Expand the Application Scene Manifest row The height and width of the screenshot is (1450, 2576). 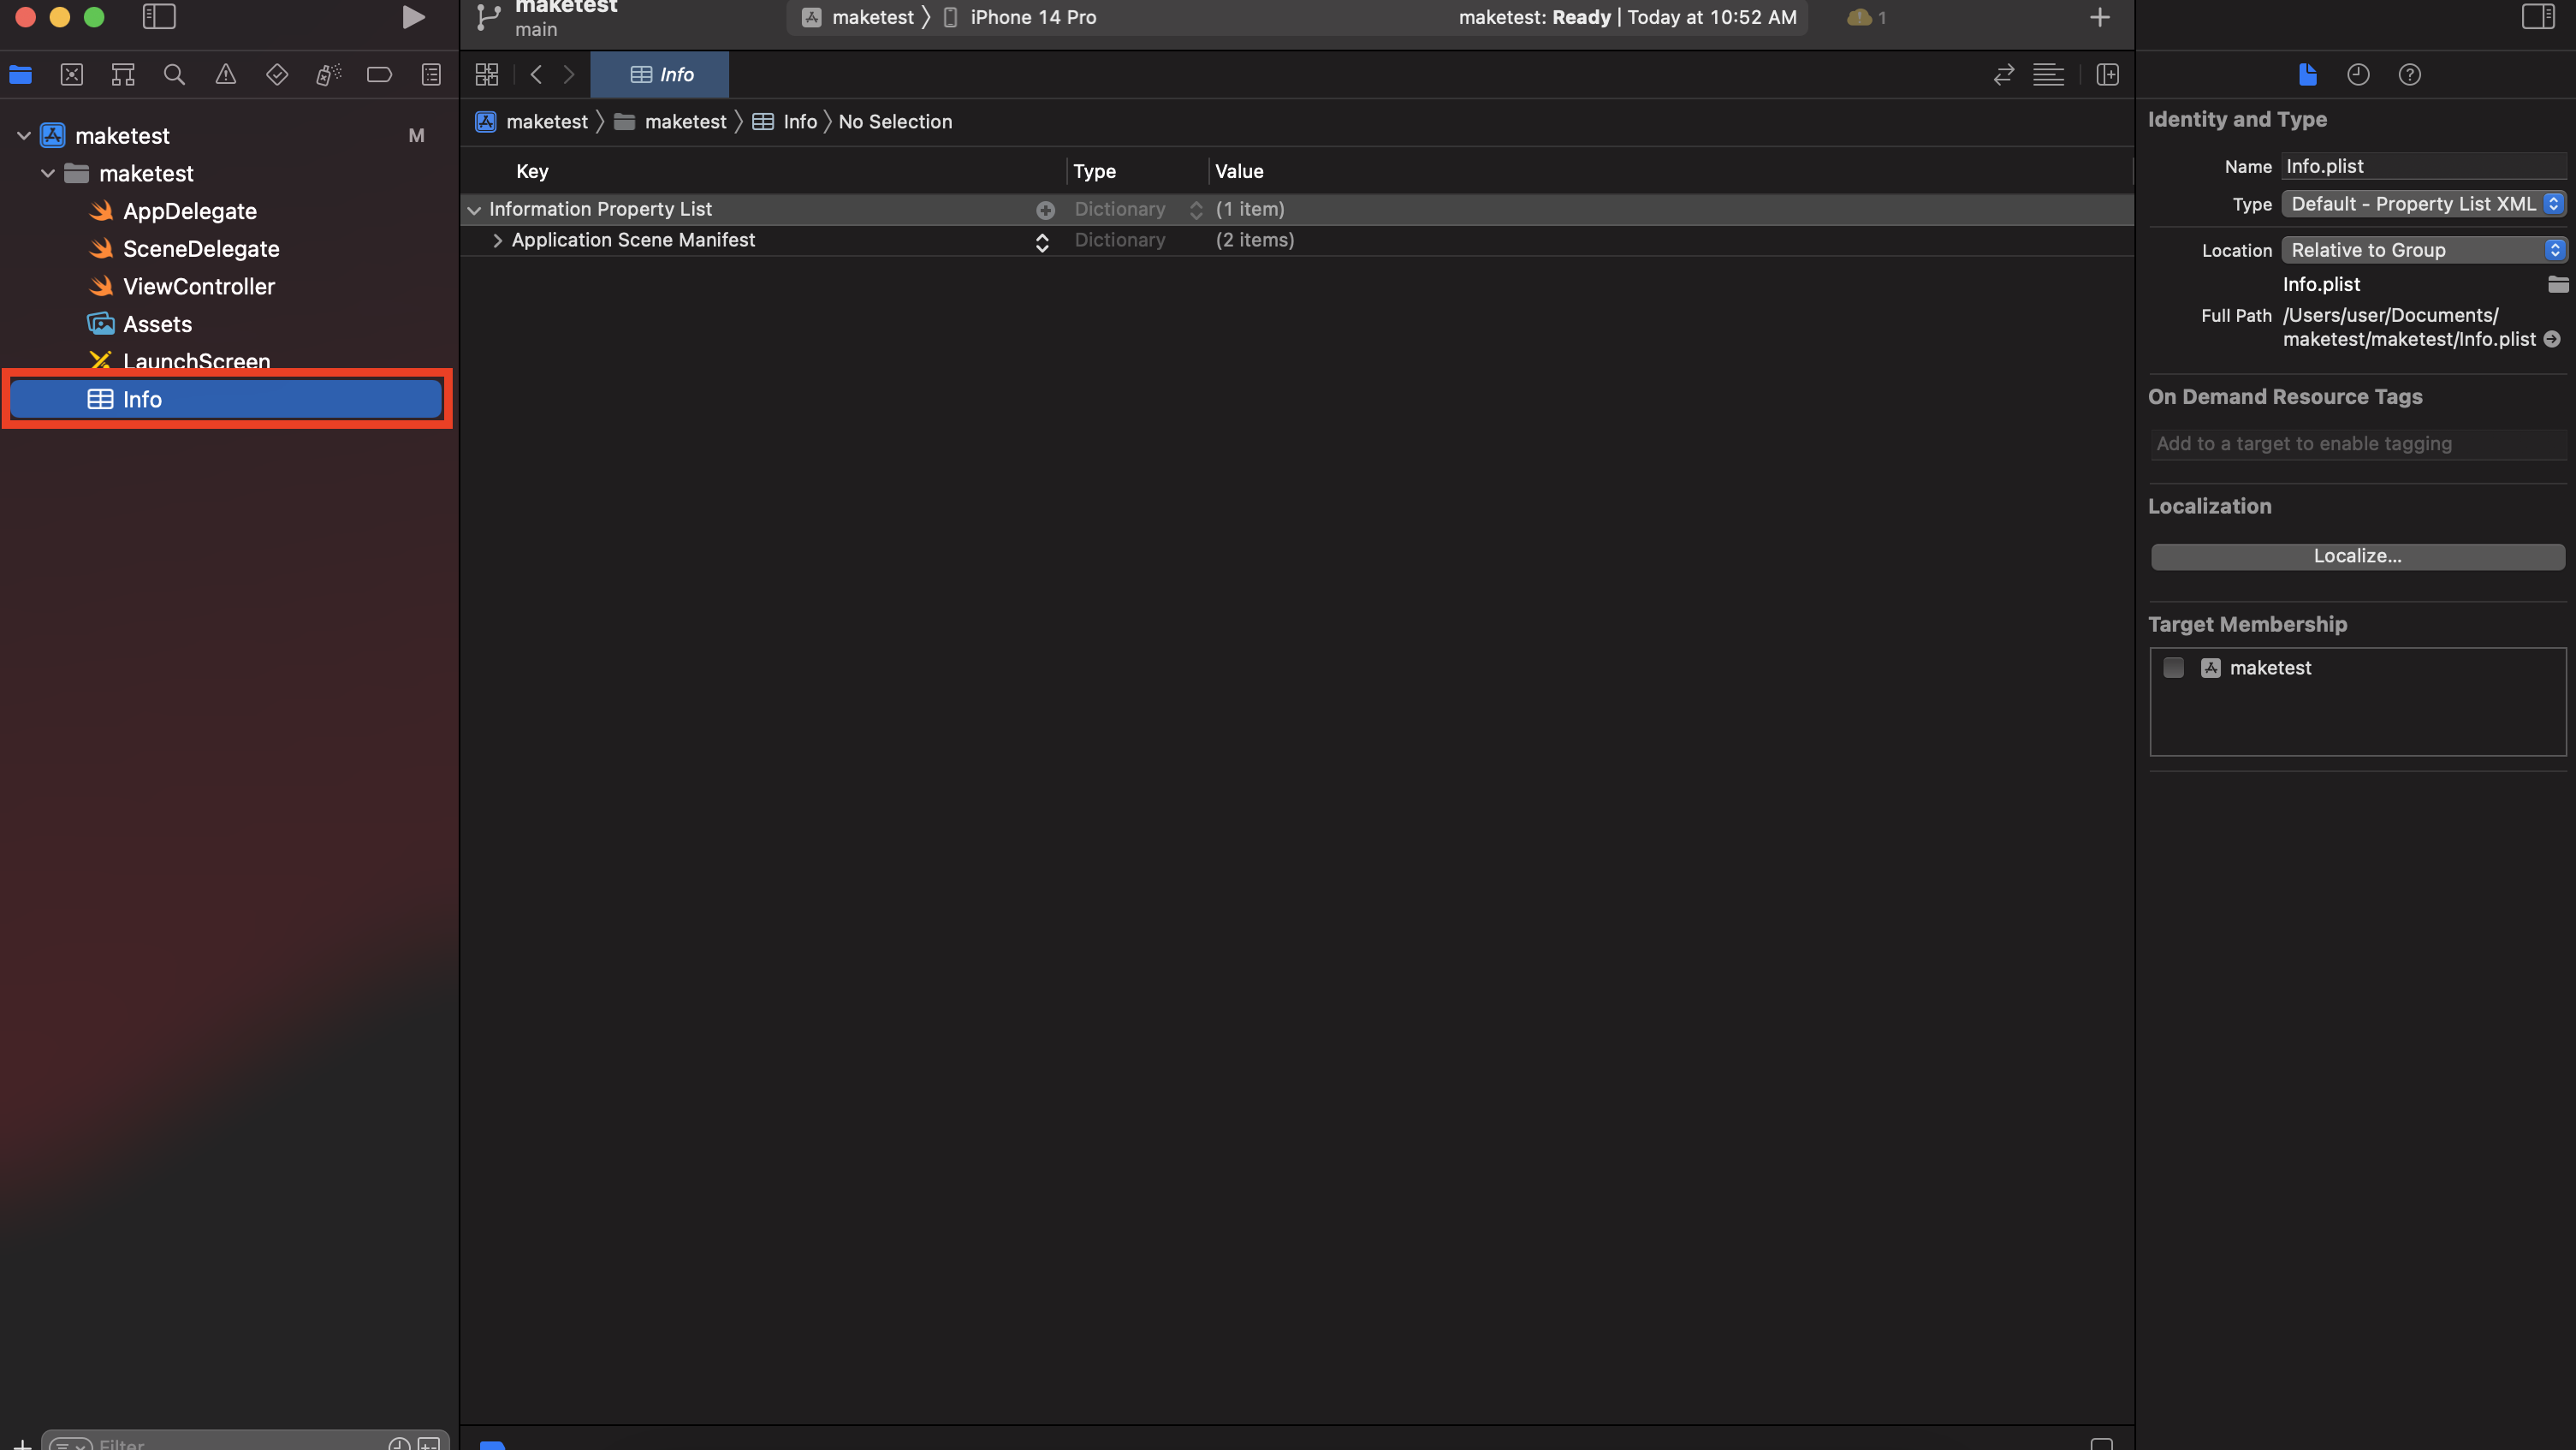click(497, 241)
